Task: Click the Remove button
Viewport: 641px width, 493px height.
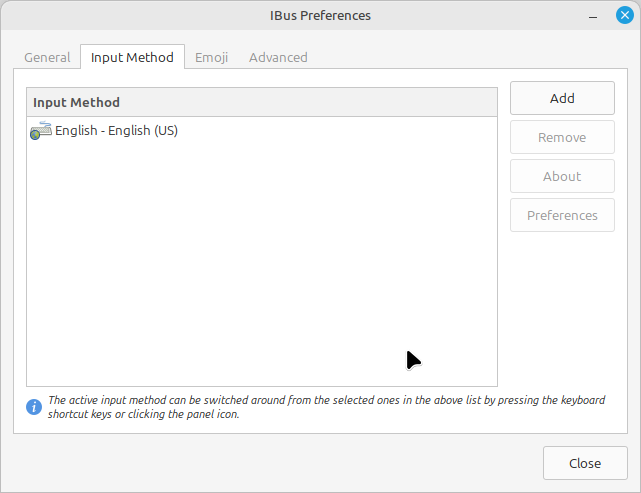Action: 562,137
